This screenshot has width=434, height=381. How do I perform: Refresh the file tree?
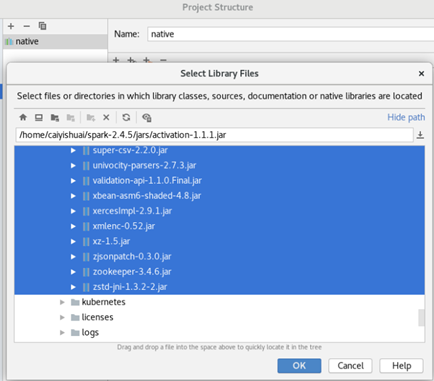126,117
